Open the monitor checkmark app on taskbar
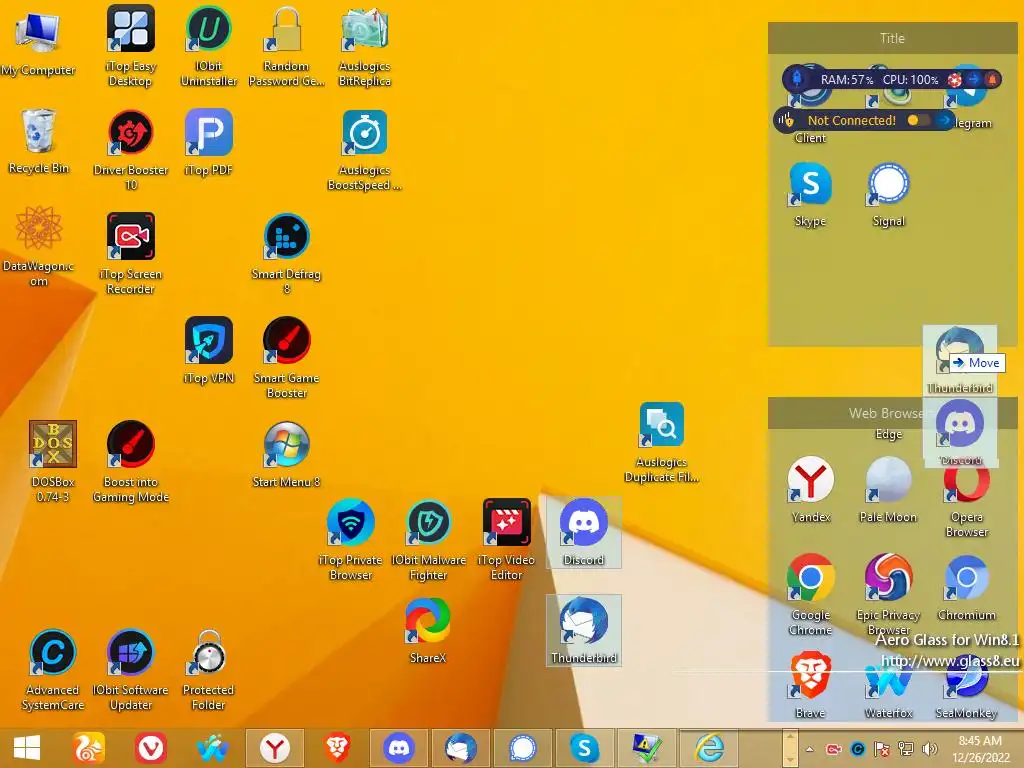The image size is (1024, 768). (x=647, y=748)
